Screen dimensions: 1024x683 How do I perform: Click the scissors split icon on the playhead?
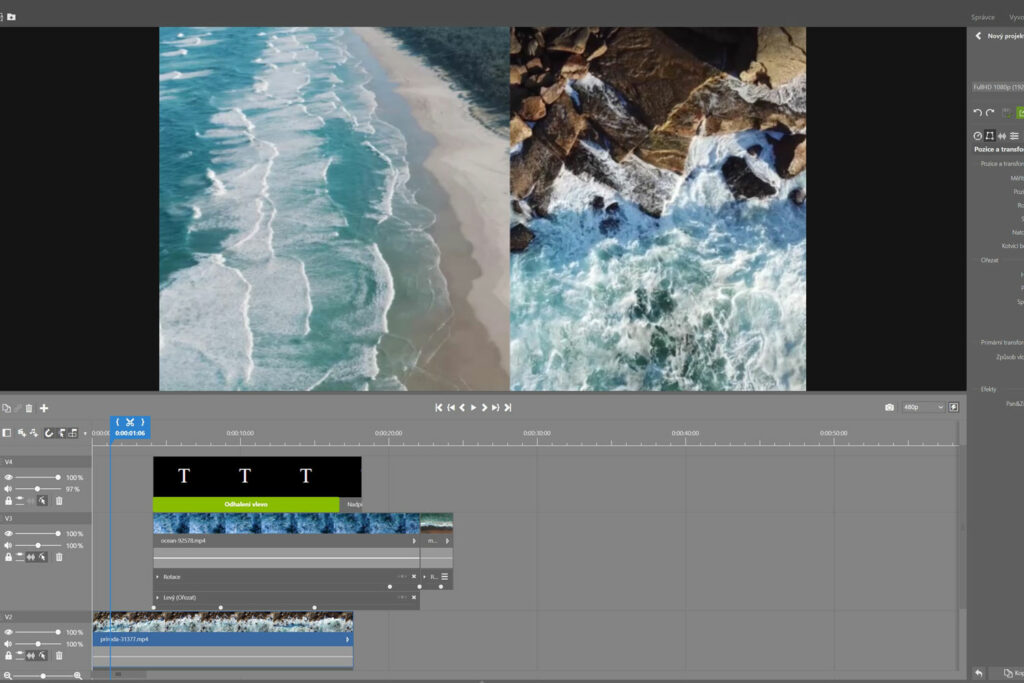[130, 422]
